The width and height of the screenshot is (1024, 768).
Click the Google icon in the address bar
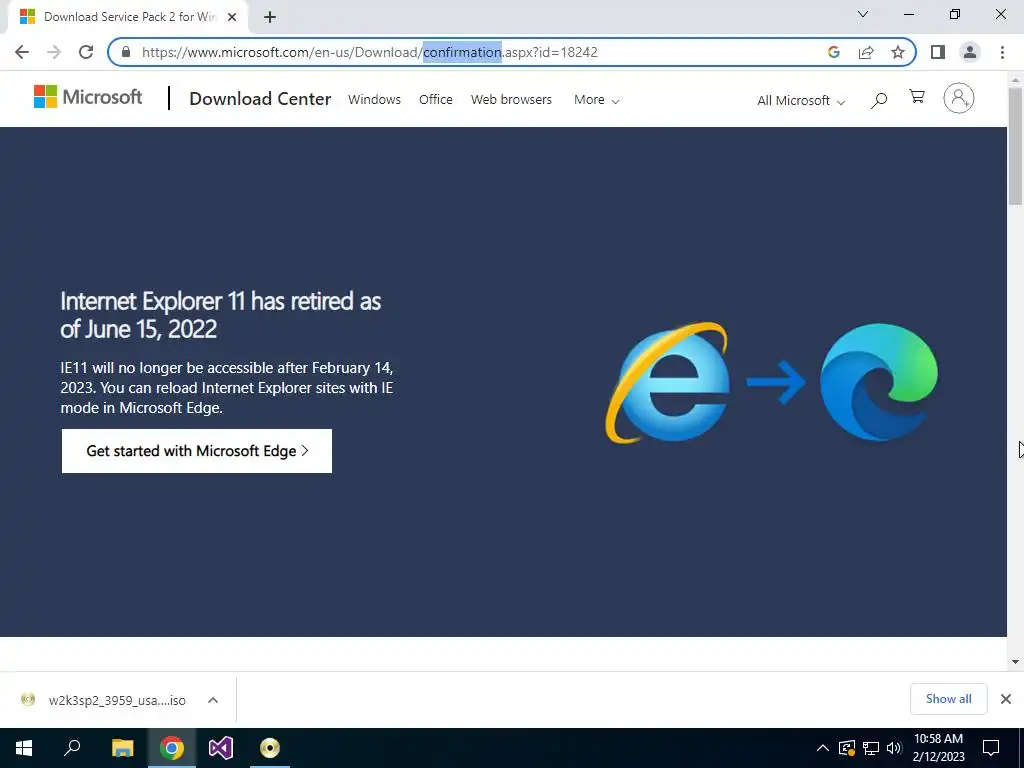[833, 52]
